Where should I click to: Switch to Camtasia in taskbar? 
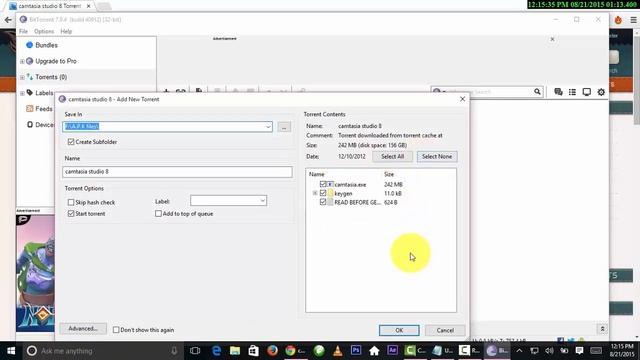coord(415,351)
